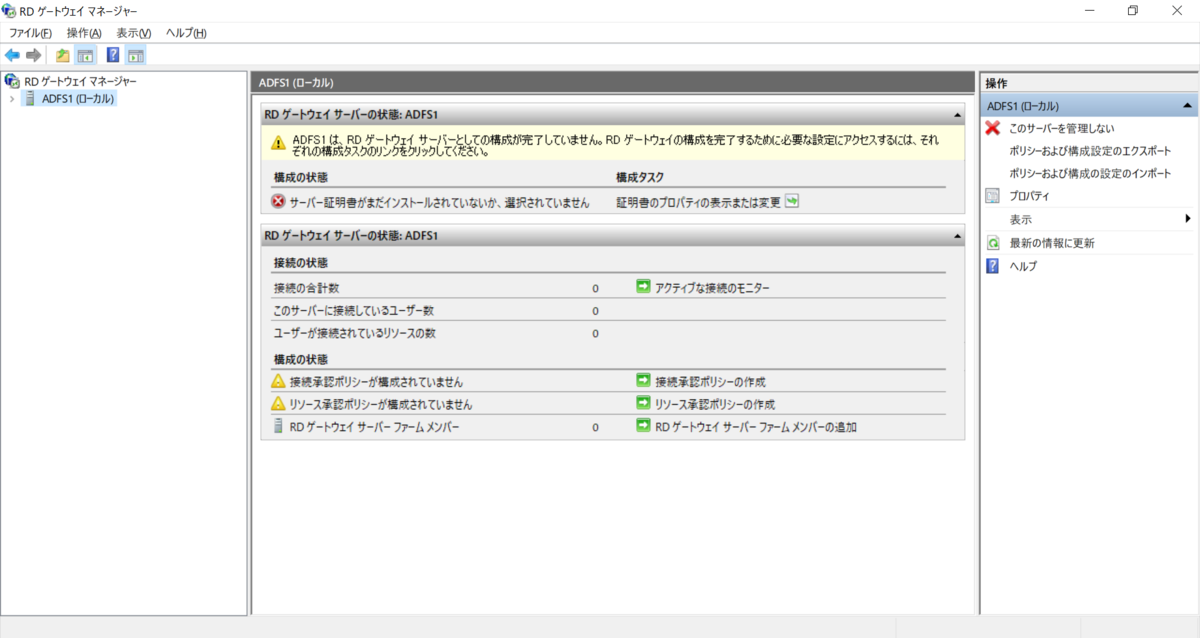Click the Up One Level folder icon
Viewport: 1200px width, 638px height.
[x=63, y=55]
